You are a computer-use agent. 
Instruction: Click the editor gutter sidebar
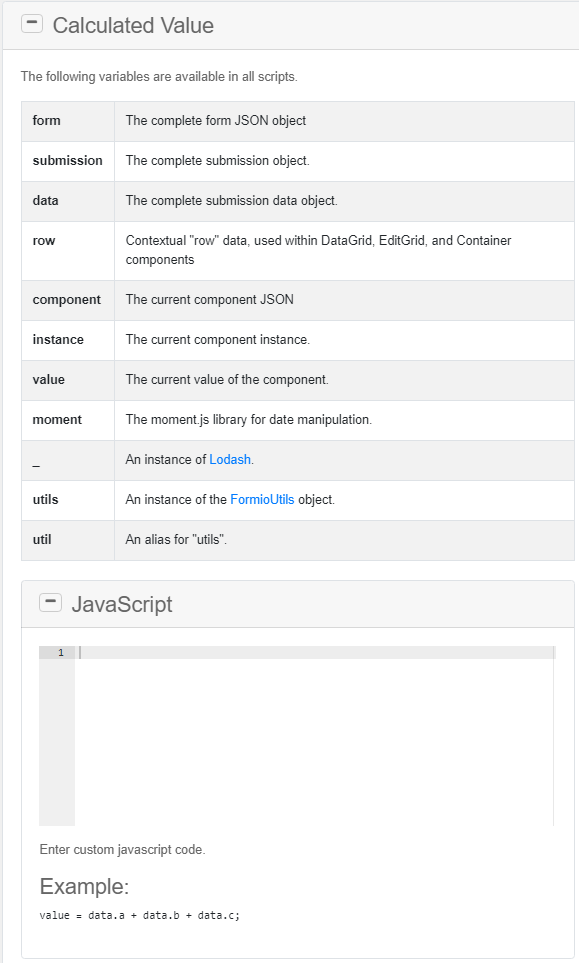[58, 740]
